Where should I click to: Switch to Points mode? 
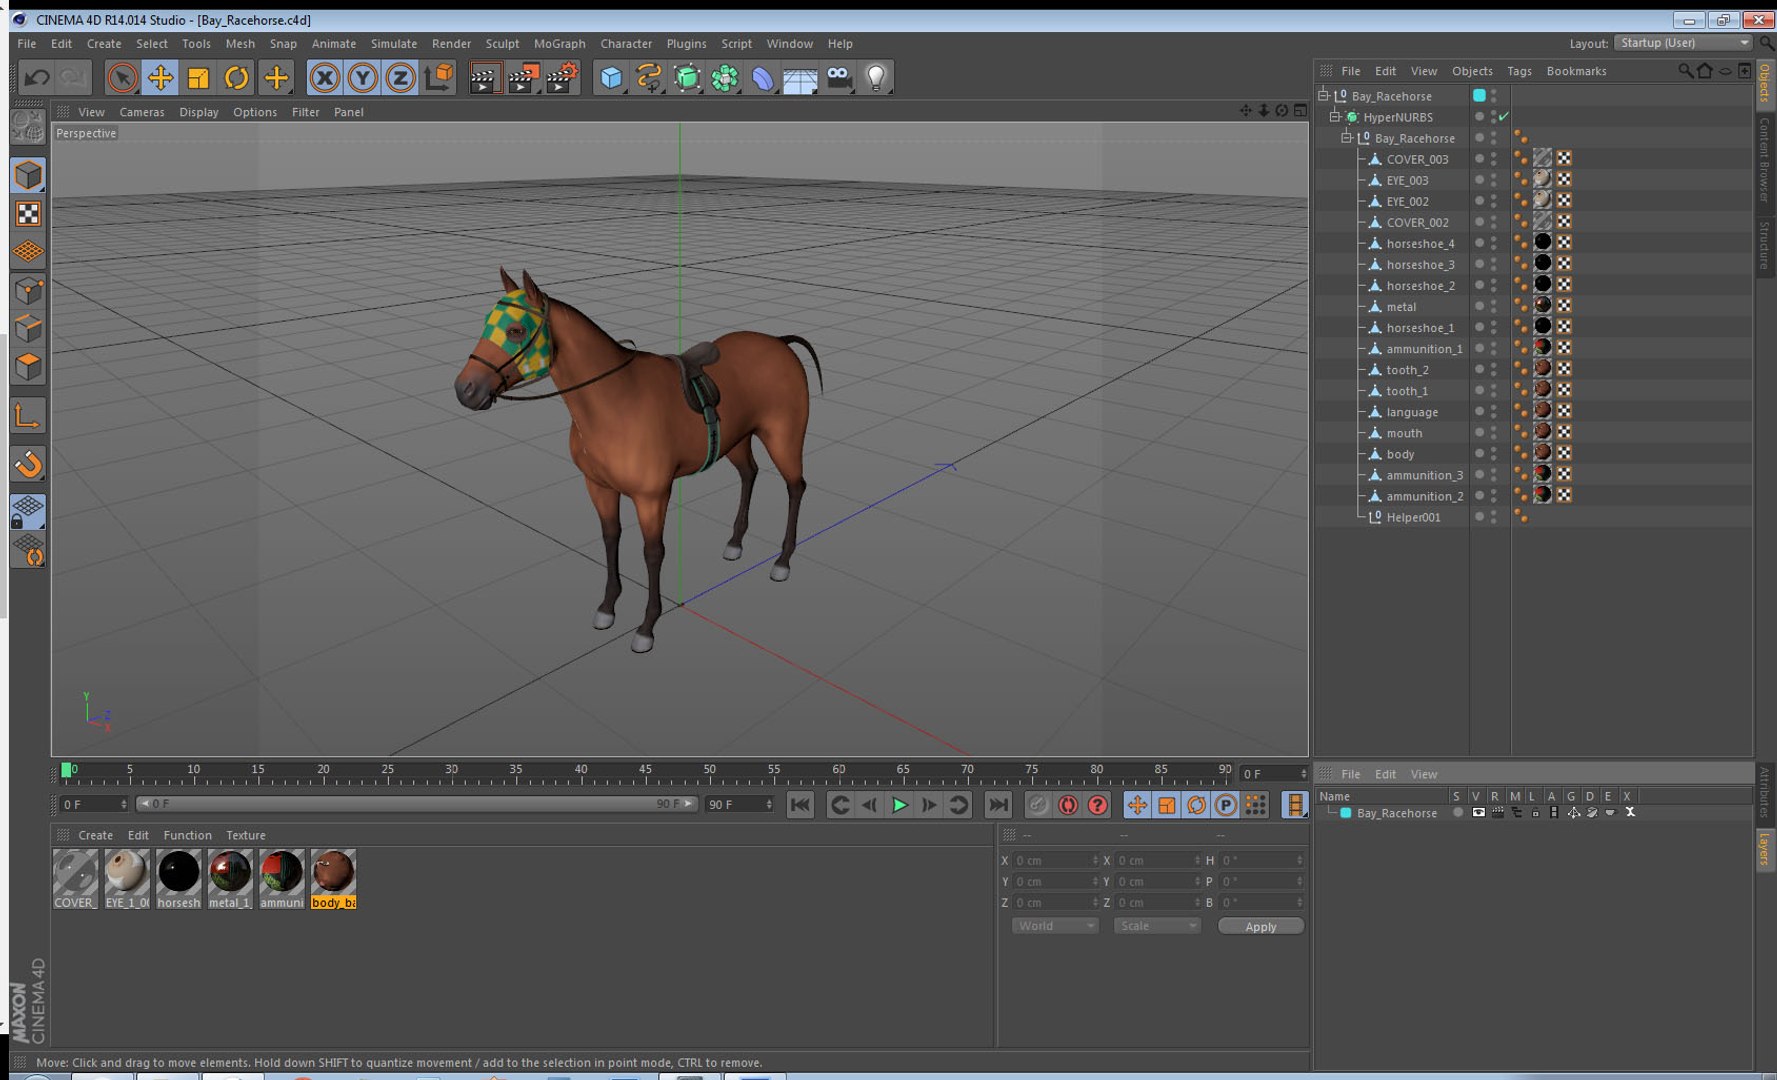pos(28,291)
